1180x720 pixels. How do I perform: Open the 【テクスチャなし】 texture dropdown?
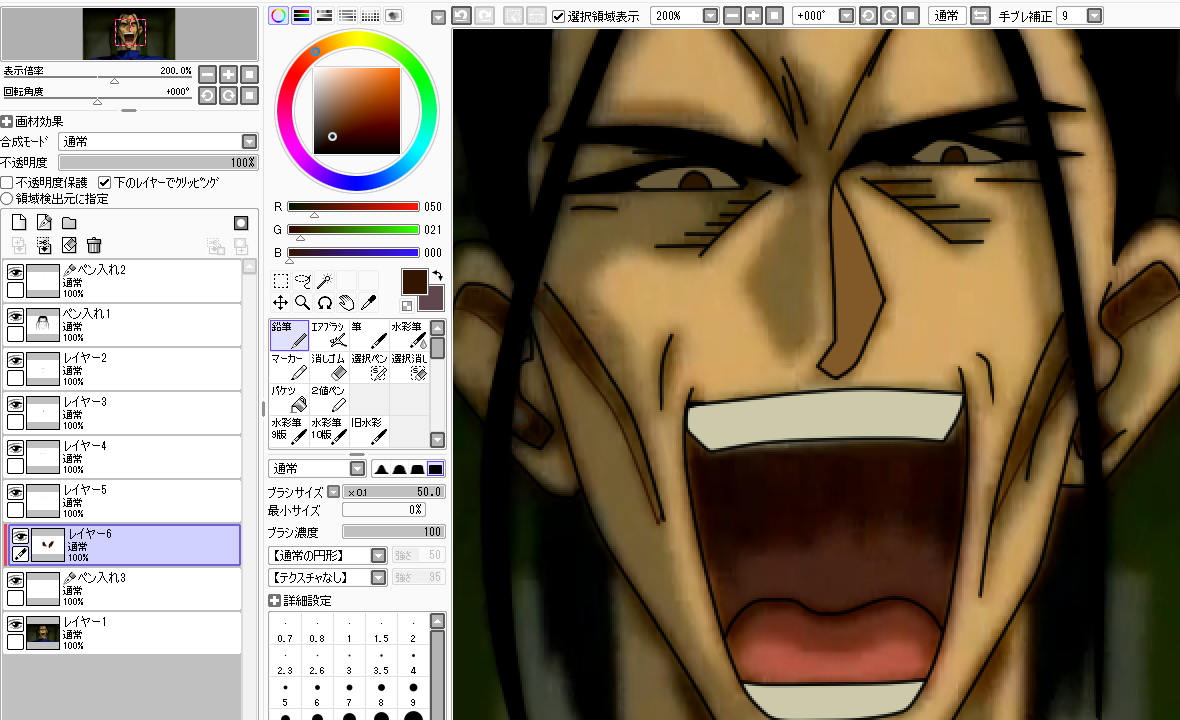tap(379, 577)
